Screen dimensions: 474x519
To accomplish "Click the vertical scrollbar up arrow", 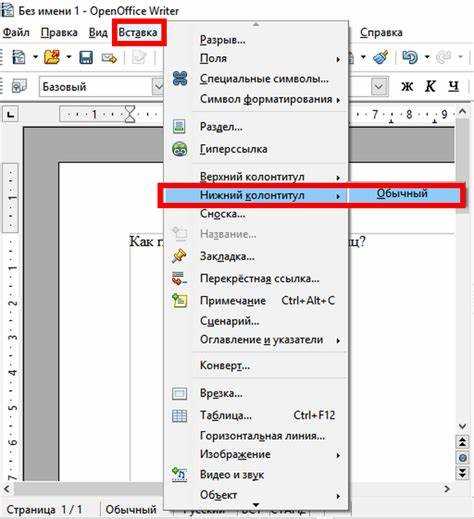I will 462,111.
